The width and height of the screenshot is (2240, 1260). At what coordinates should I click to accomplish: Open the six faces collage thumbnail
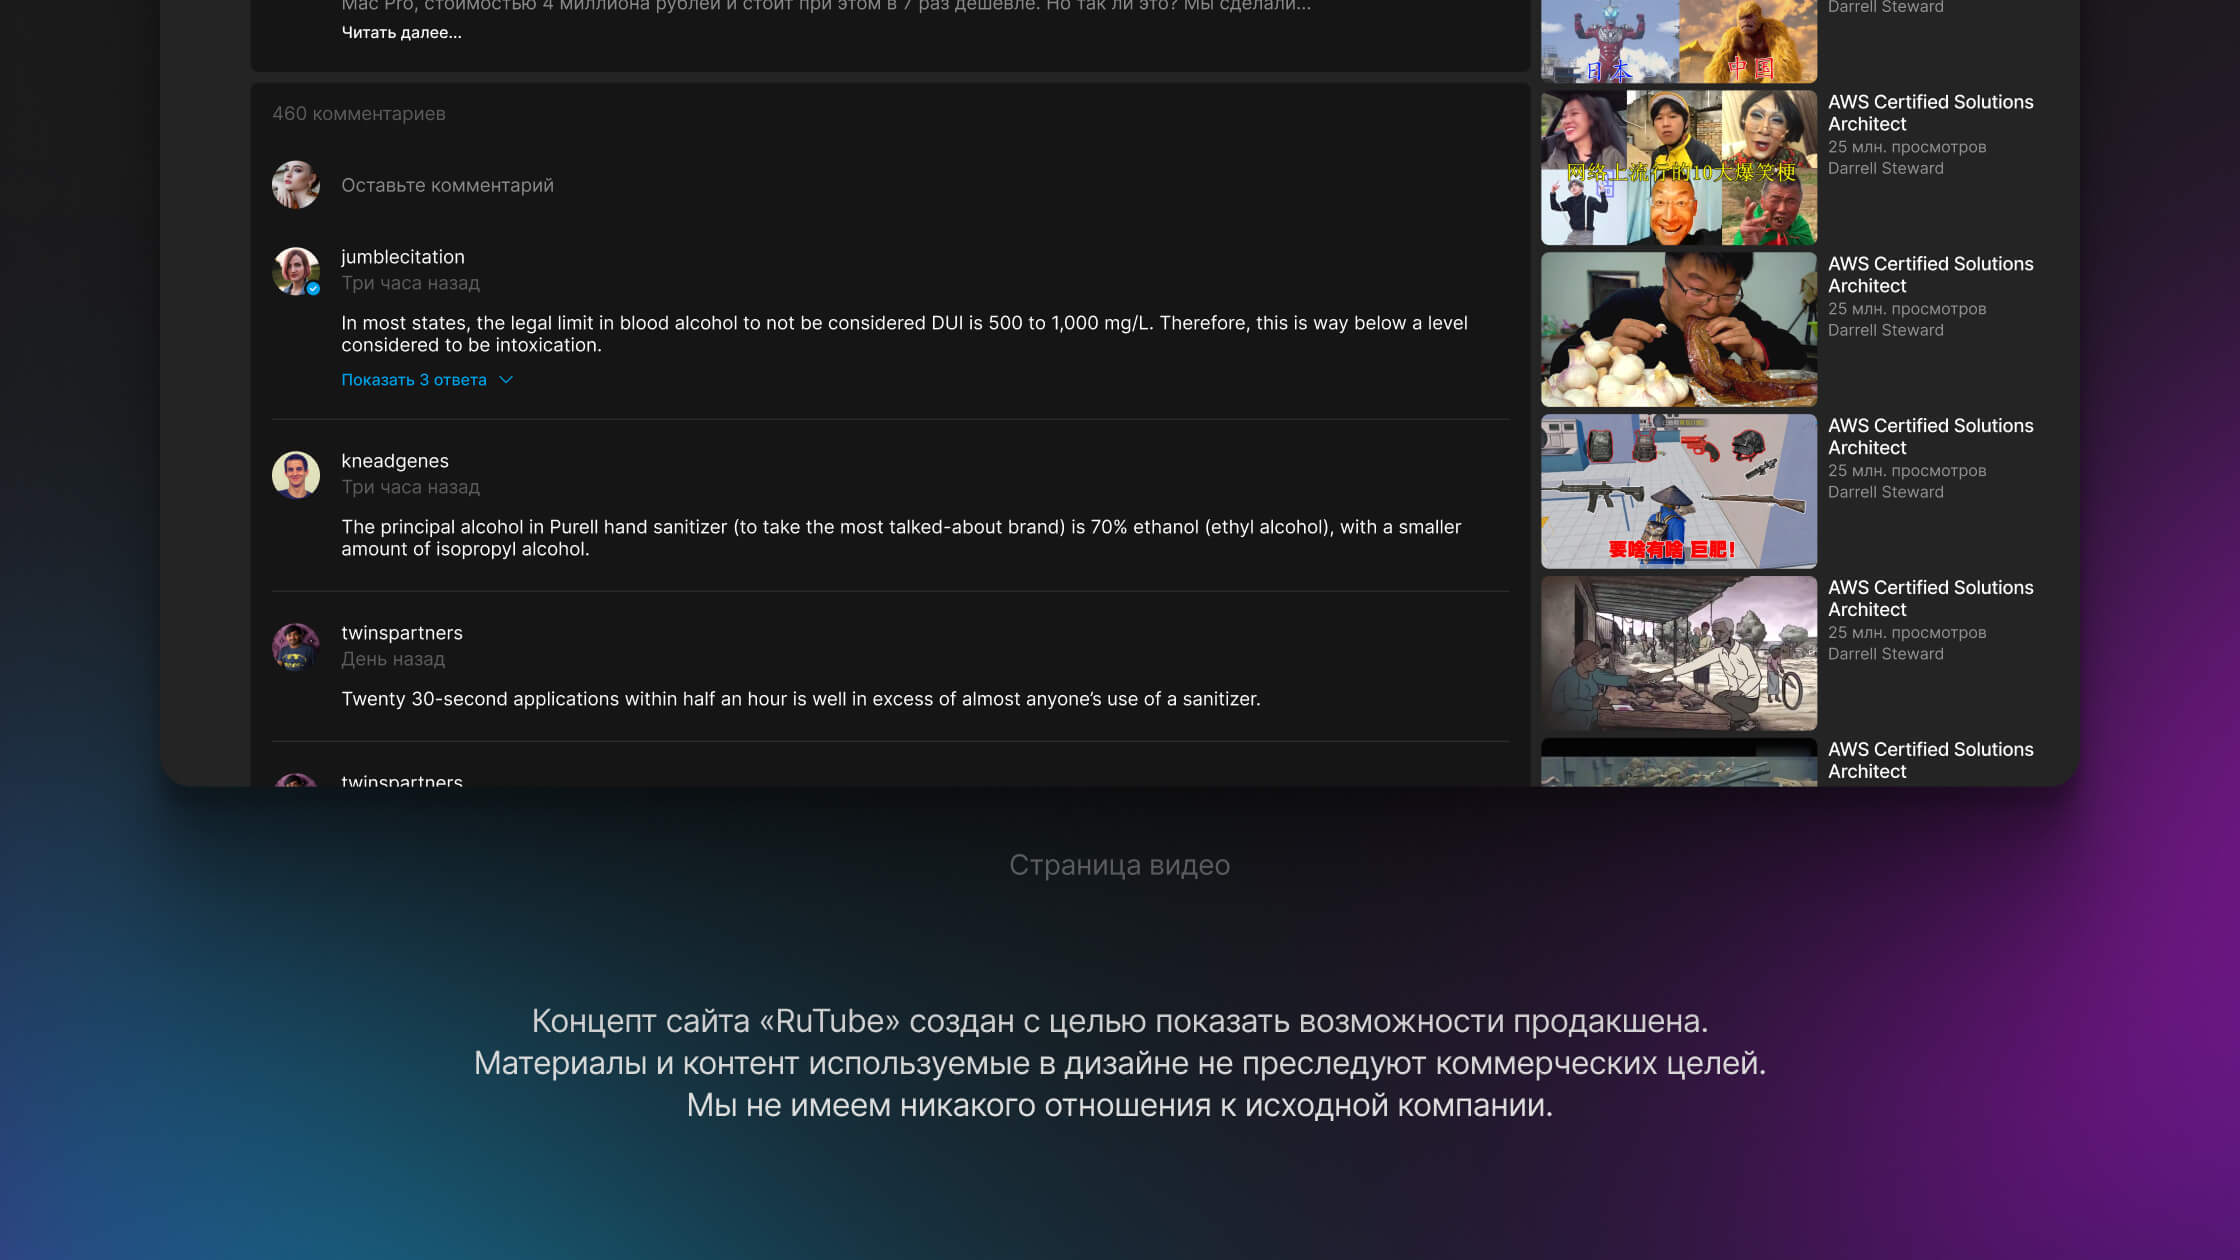(x=1678, y=167)
